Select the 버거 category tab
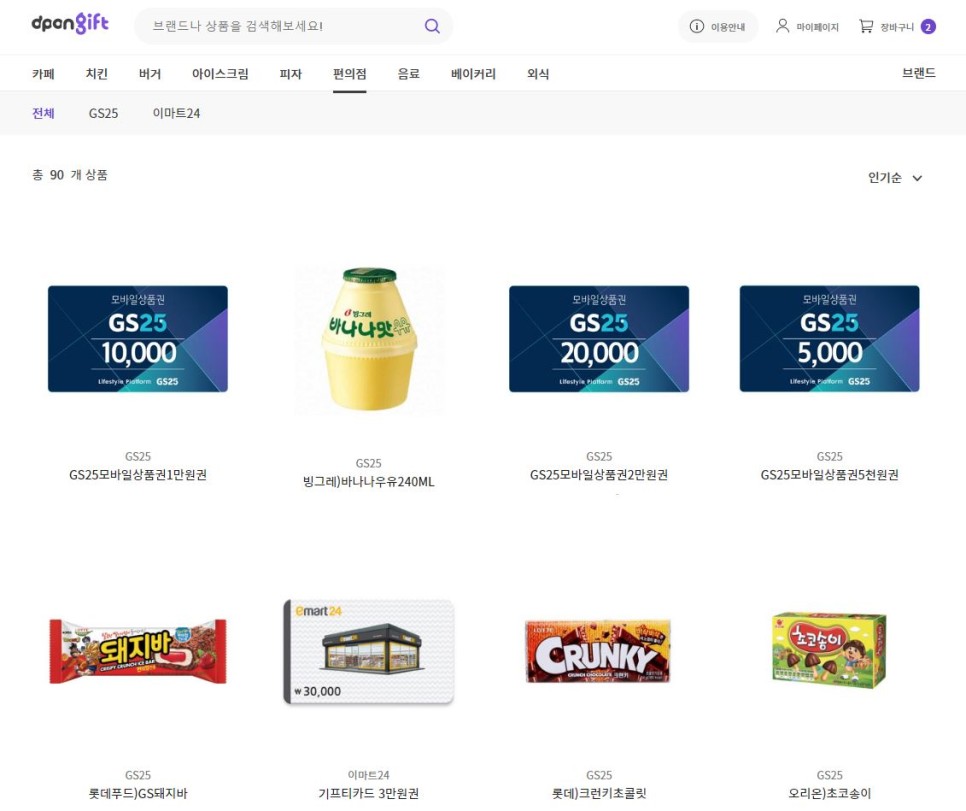 [x=150, y=74]
